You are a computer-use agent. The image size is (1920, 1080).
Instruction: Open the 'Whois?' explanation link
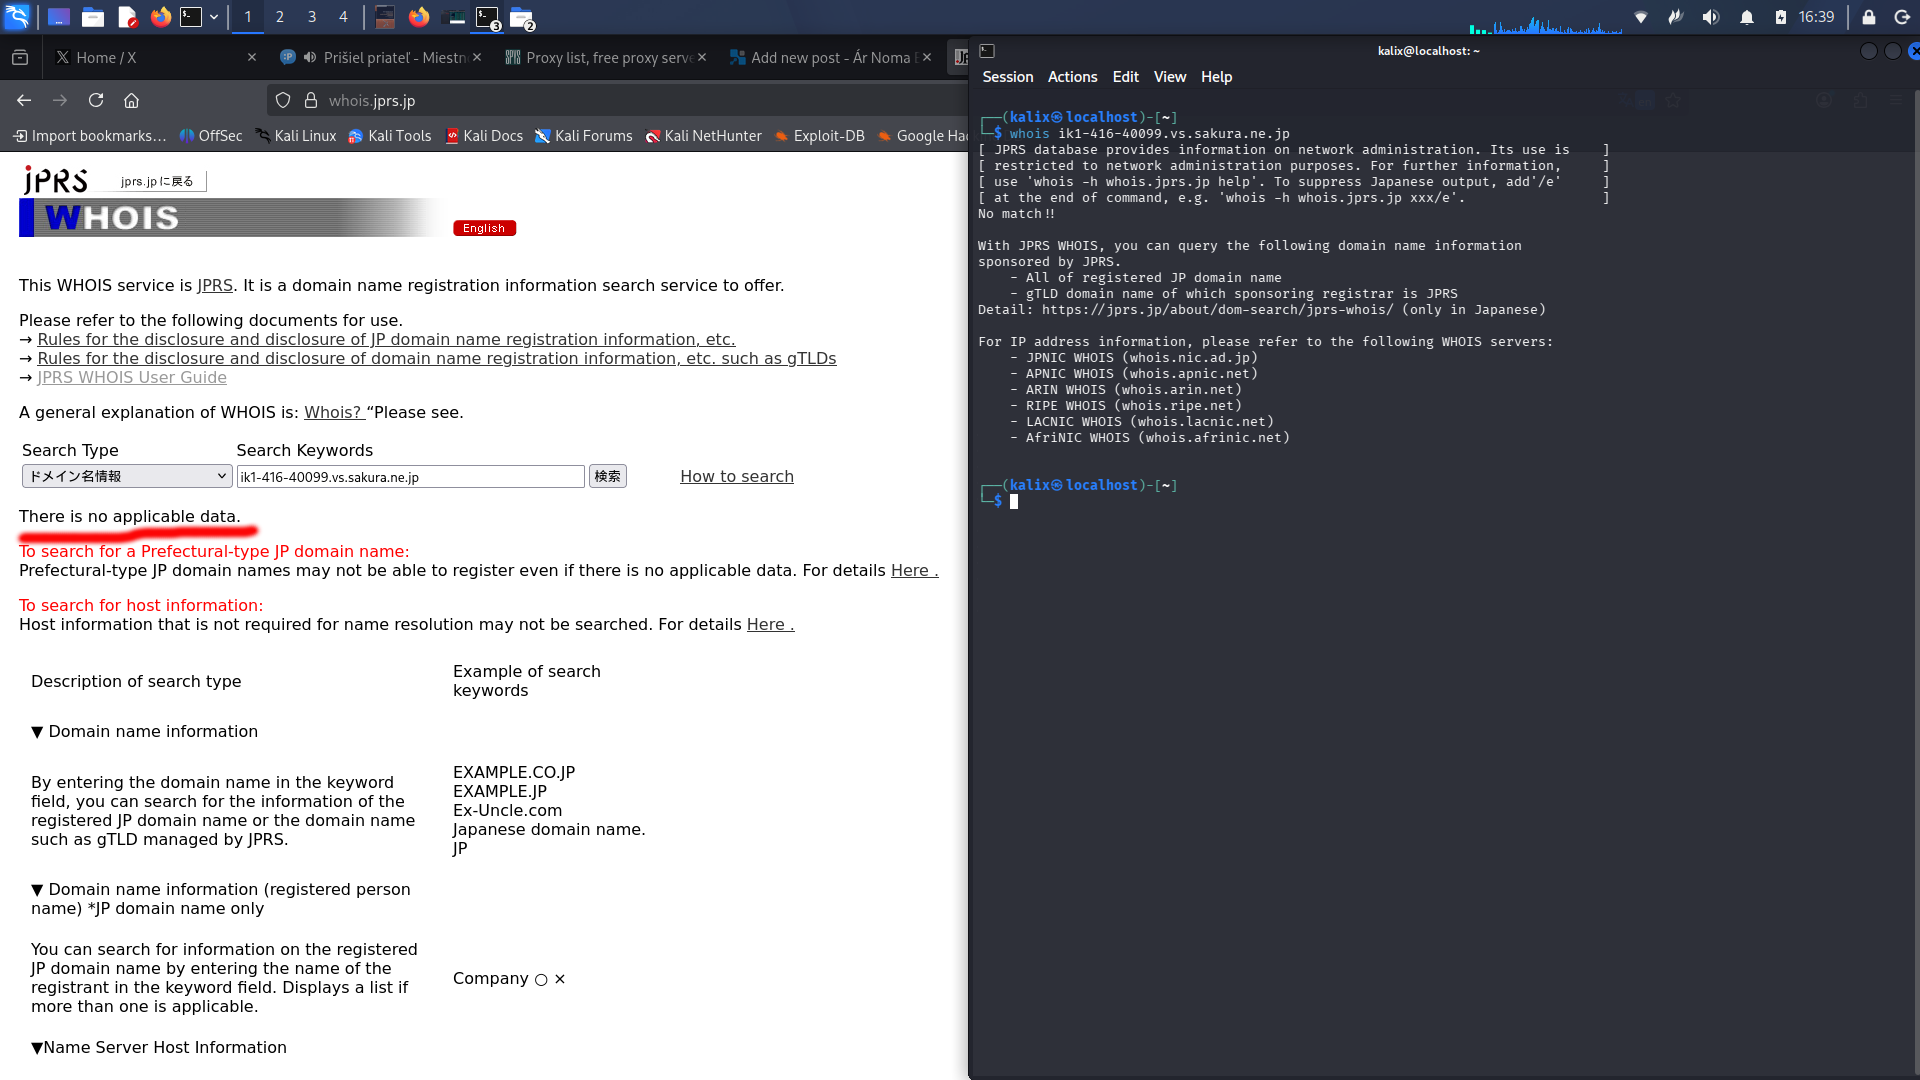coord(334,413)
